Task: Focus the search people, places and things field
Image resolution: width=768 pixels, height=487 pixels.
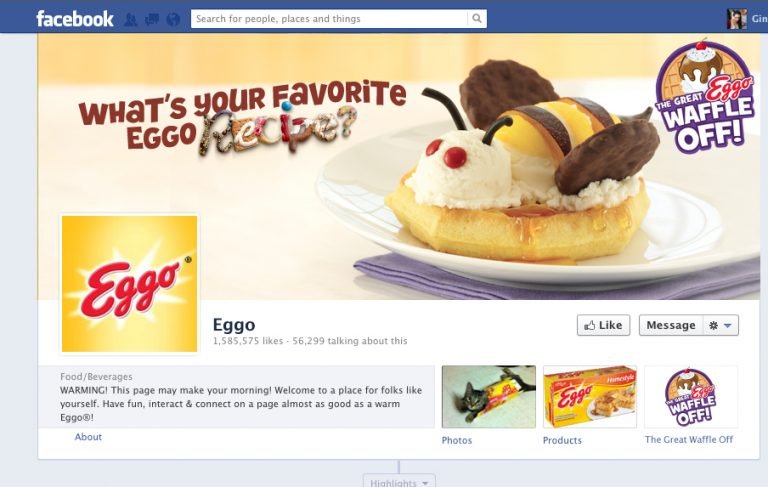Action: [x=329, y=19]
